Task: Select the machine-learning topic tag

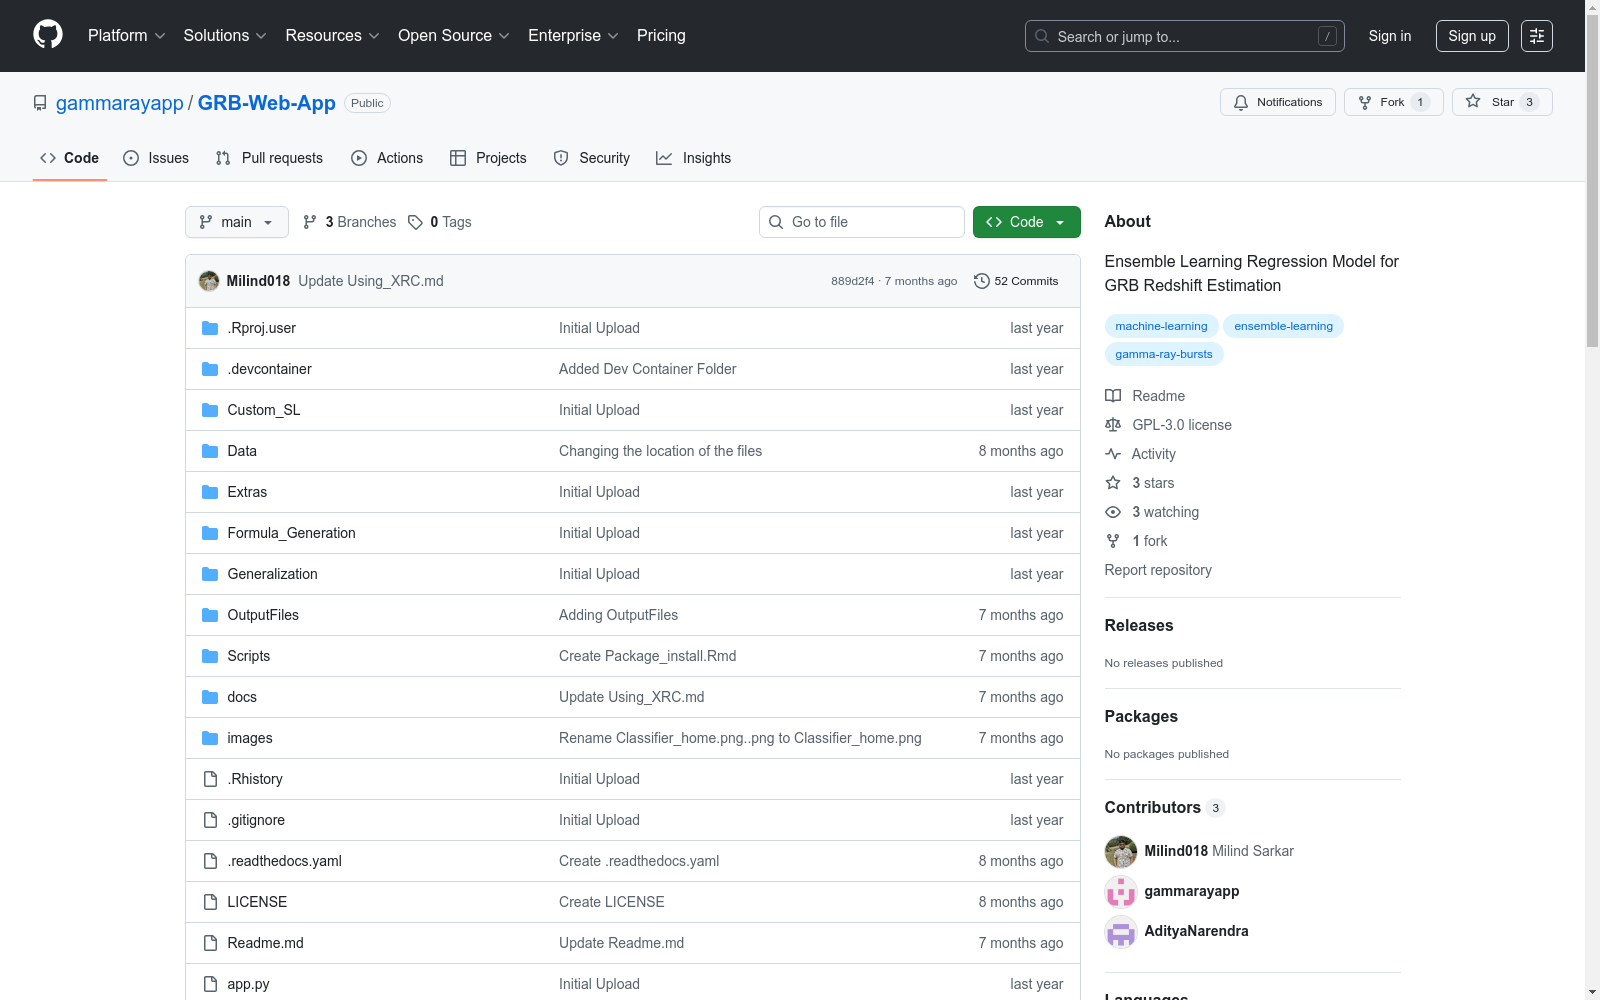Action: click(x=1161, y=326)
